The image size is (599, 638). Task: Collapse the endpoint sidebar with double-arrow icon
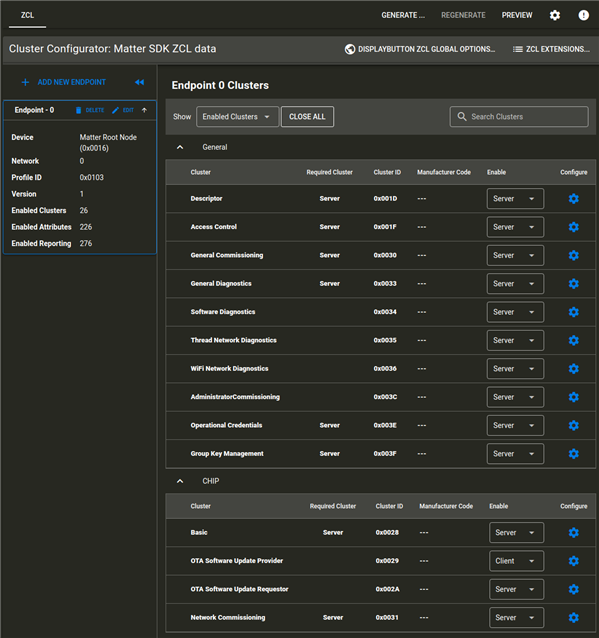point(140,82)
